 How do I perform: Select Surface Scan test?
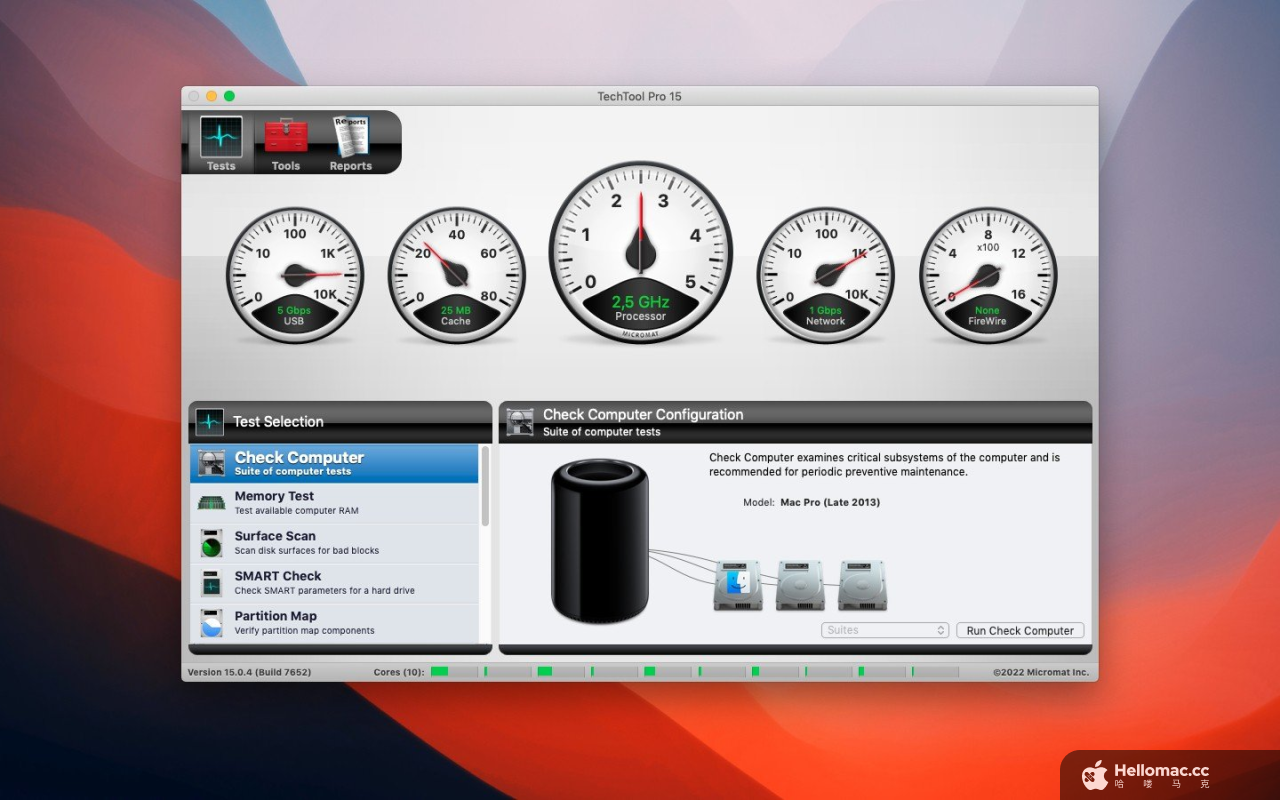(335, 543)
